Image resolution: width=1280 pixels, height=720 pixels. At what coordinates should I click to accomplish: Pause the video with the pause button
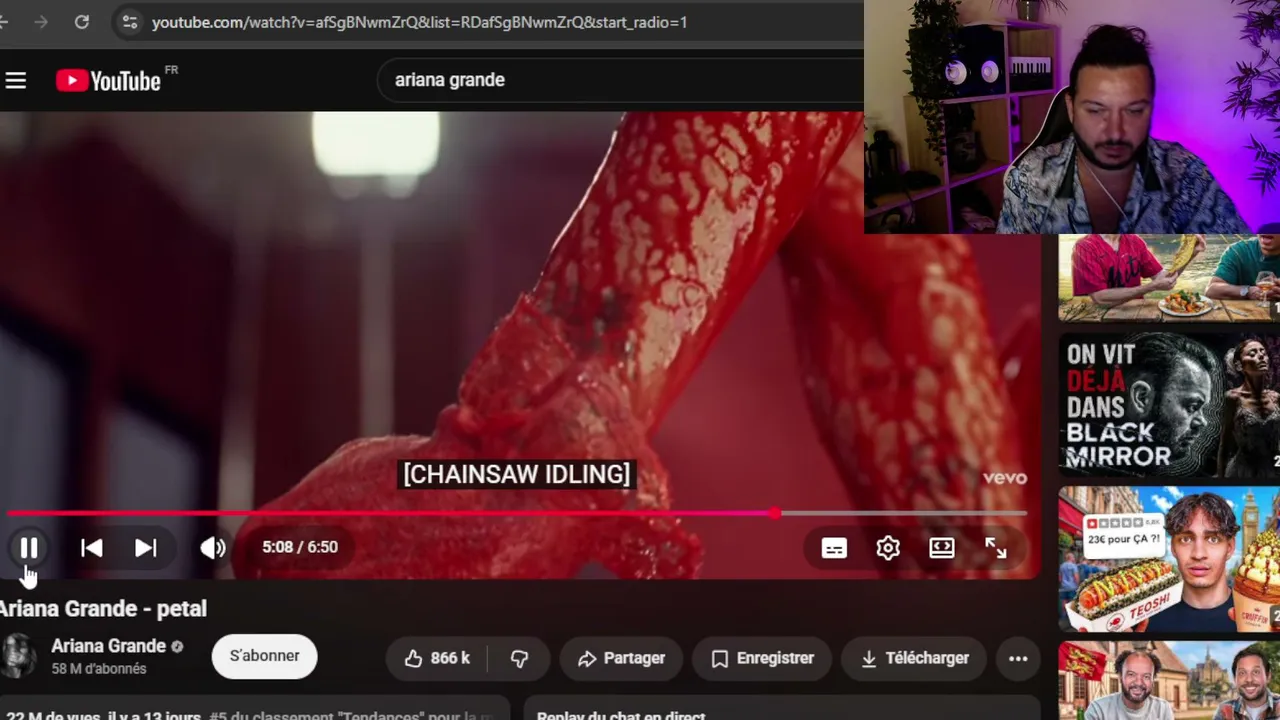tap(29, 547)
